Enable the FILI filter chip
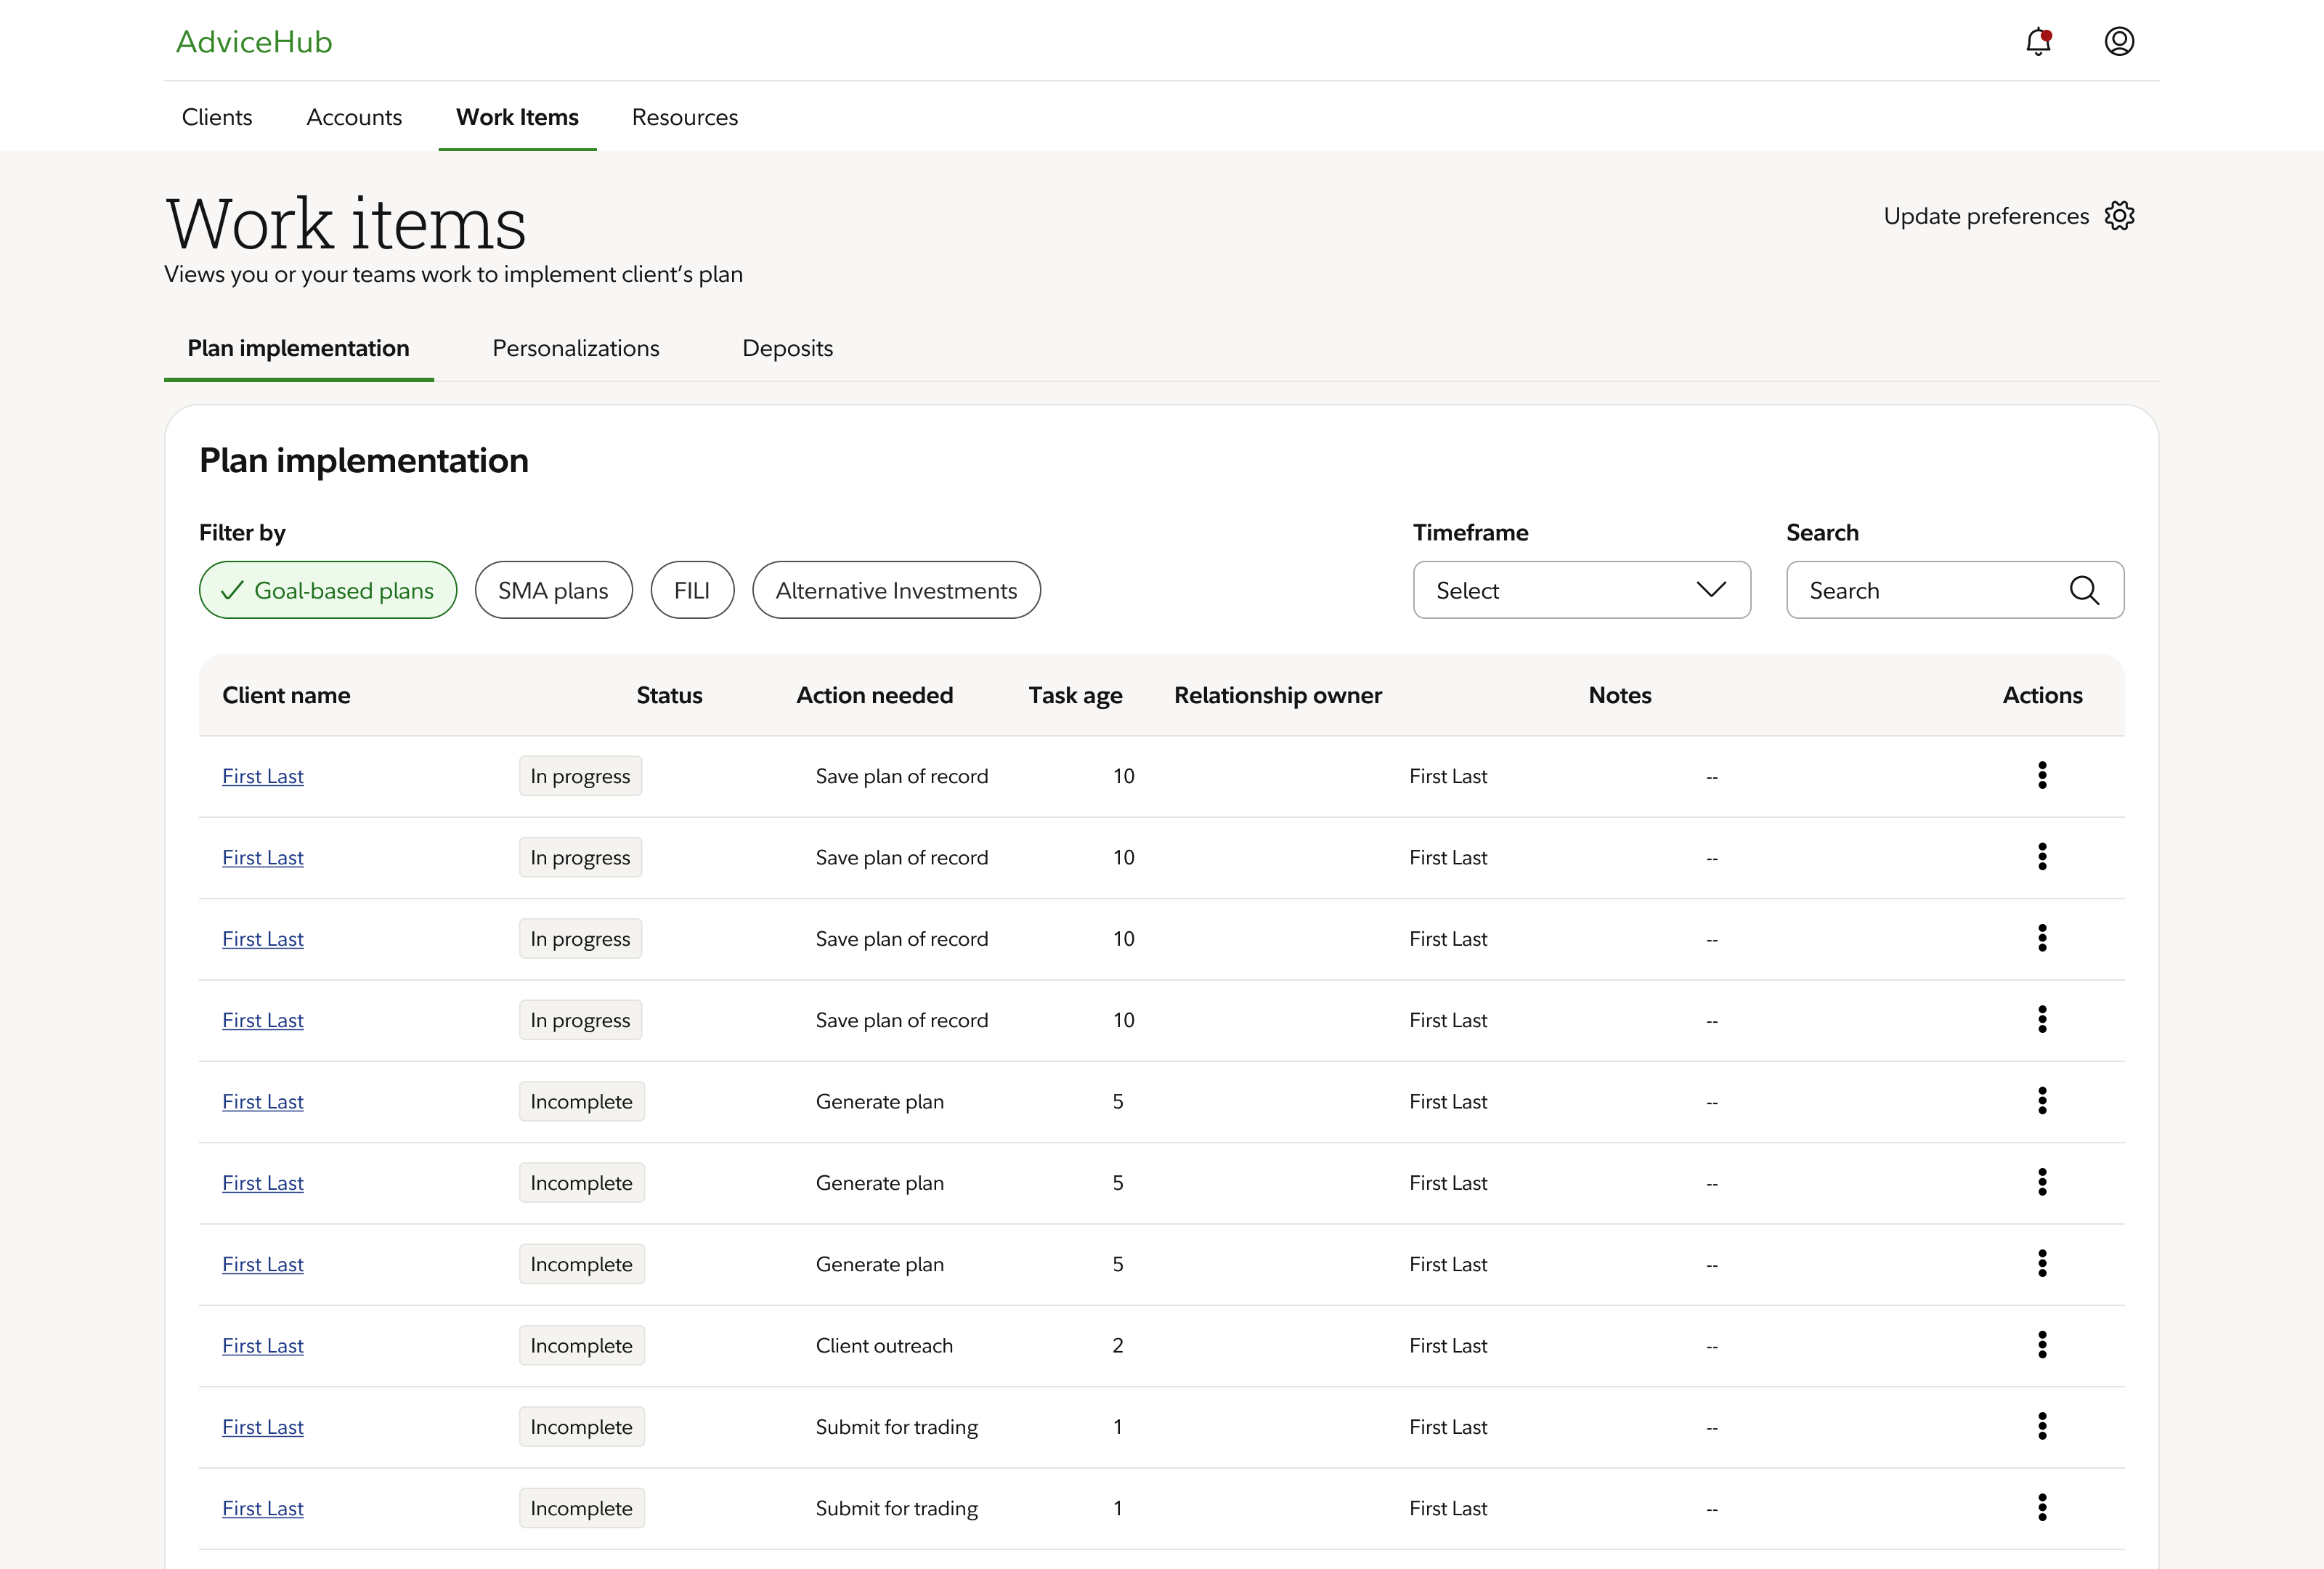This screenshot has width=2324, height=1569. (692, 590)
